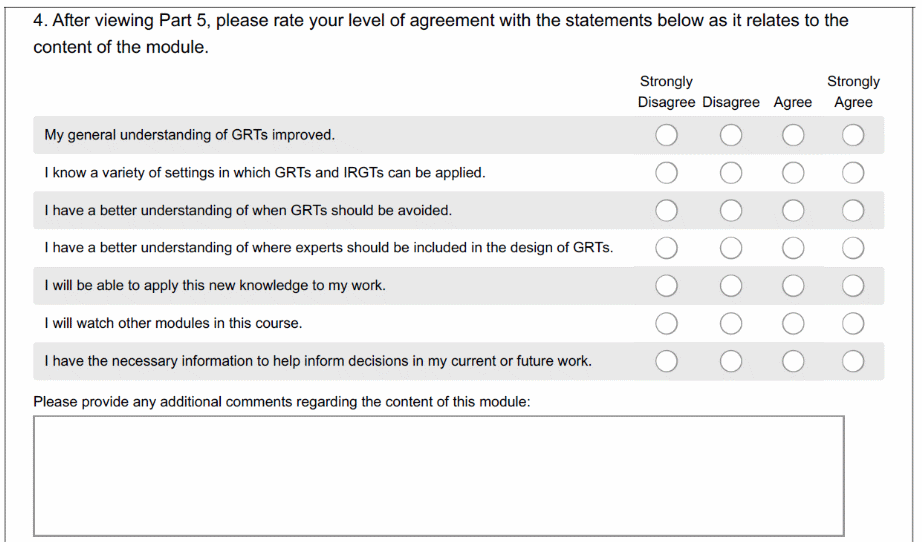Select Disagree for when GRTs should be avoided
The height and width of the screenshot is (542, 922).
731,211
